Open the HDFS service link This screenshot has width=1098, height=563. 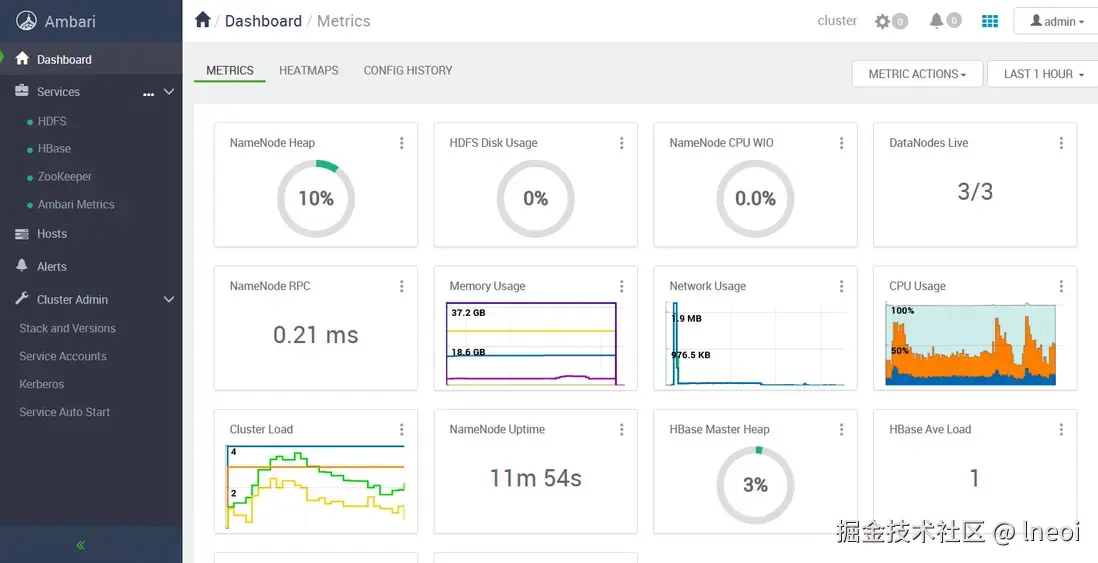(x=52, y=121)
